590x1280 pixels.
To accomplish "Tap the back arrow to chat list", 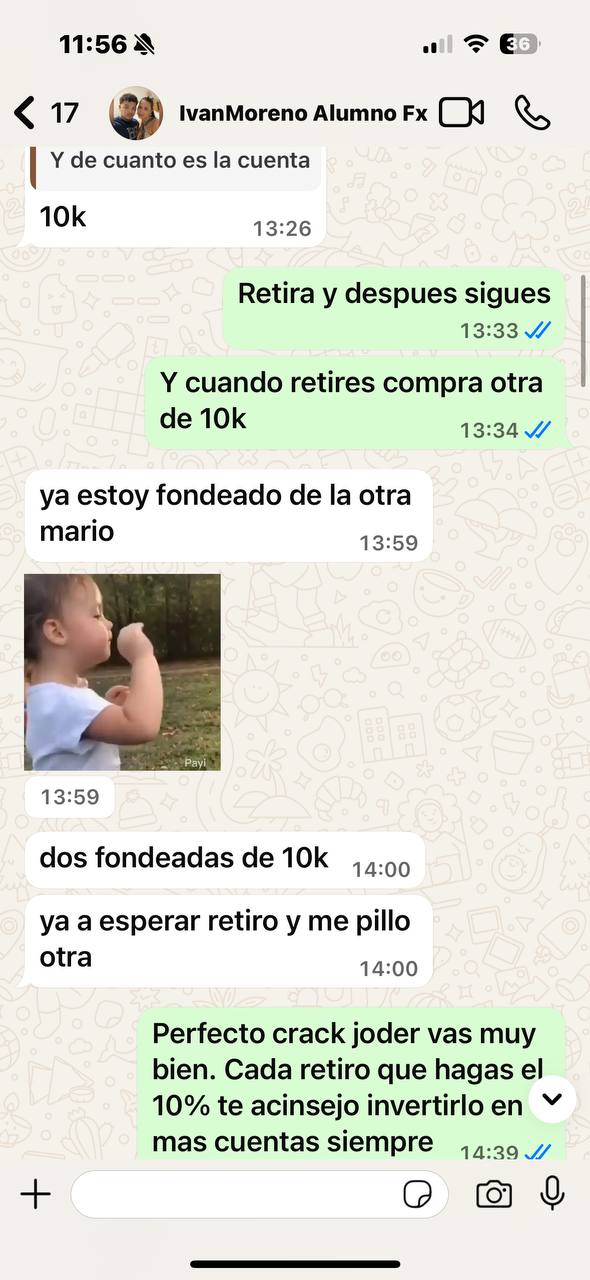I will pyautogui.click(x=25, y=112).
